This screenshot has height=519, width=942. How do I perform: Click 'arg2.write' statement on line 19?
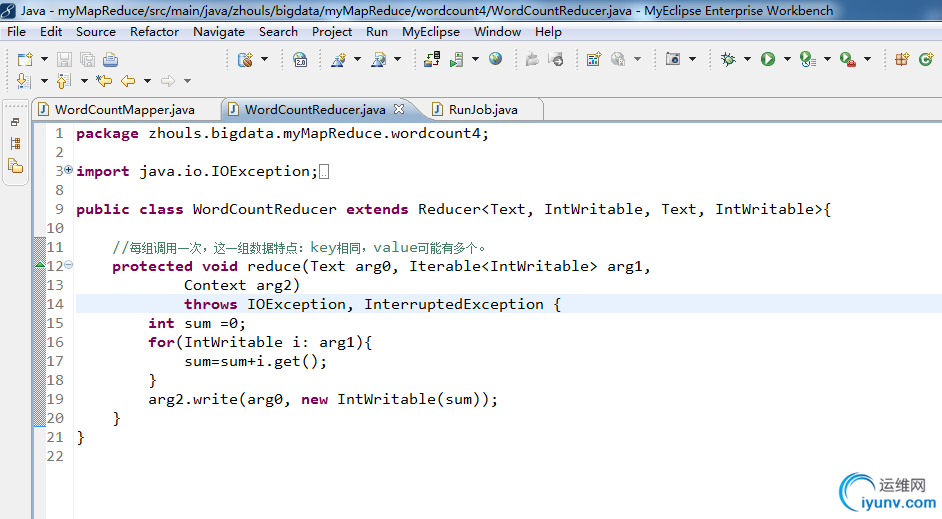pyautogui.click(x=193, y=399)
